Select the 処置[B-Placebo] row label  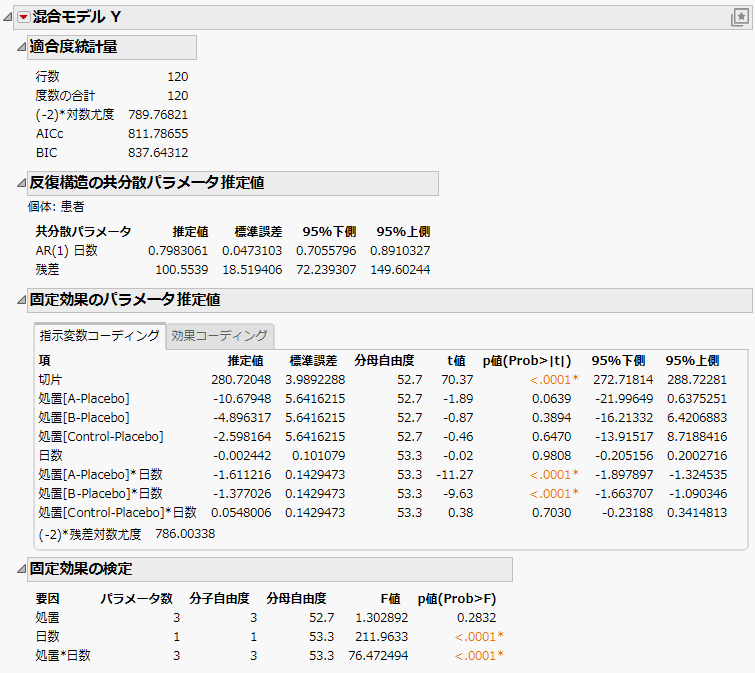pos(84,417)
